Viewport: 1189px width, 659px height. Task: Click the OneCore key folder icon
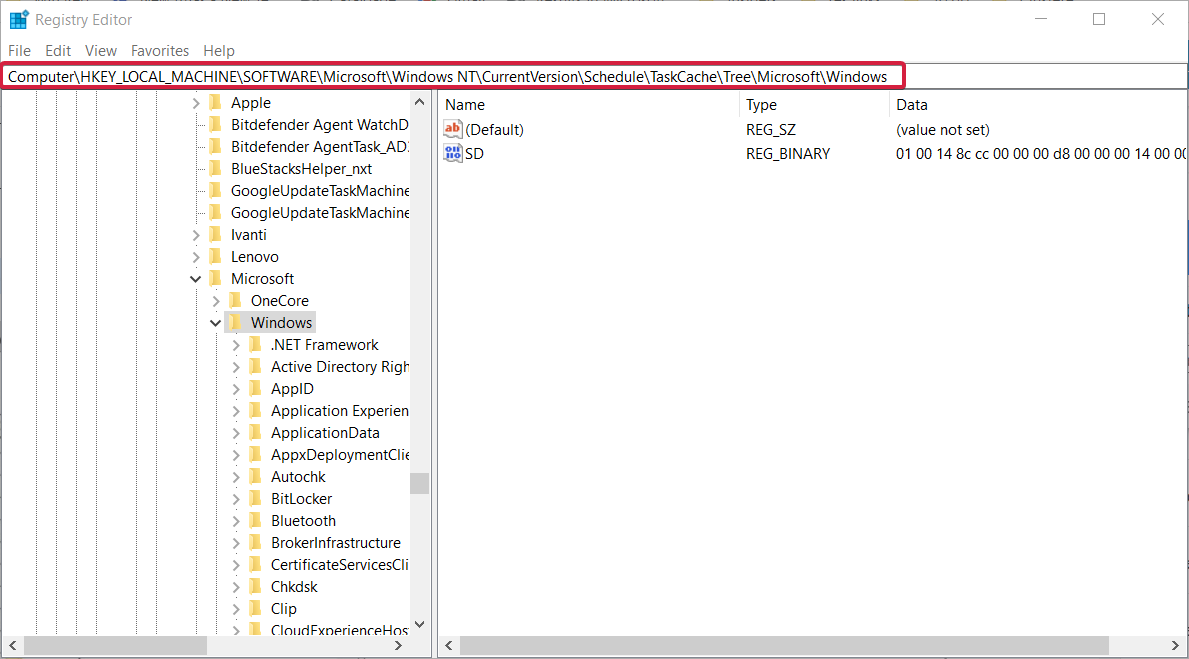235,300
